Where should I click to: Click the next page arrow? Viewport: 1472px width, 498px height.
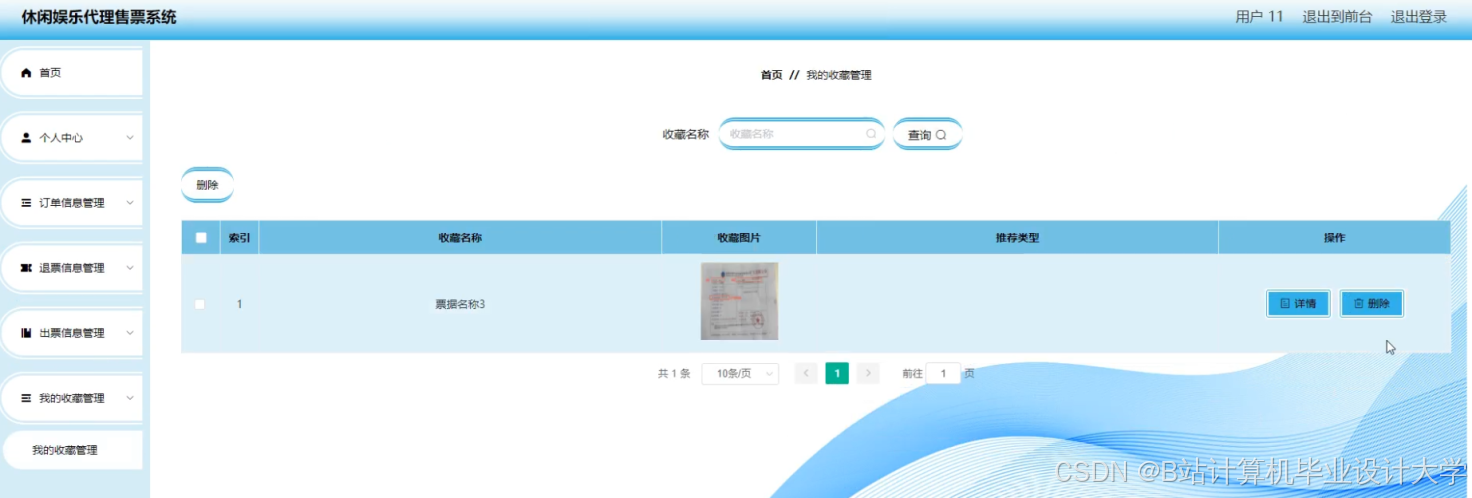point(868,374)
